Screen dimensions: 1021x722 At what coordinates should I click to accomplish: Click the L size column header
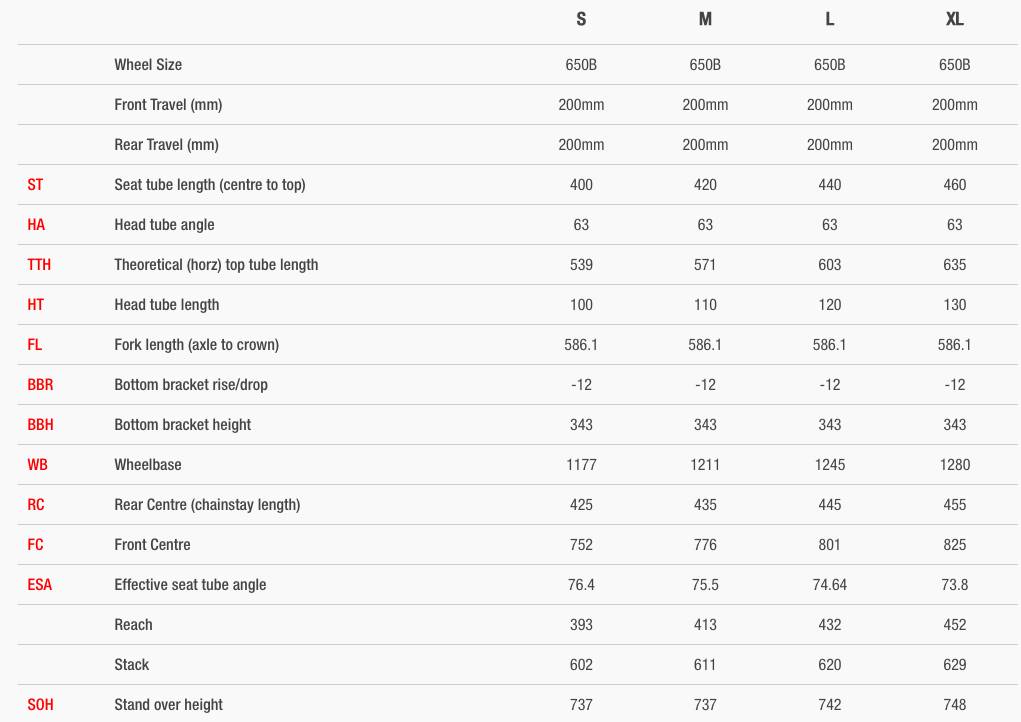[x=829, y=20]
